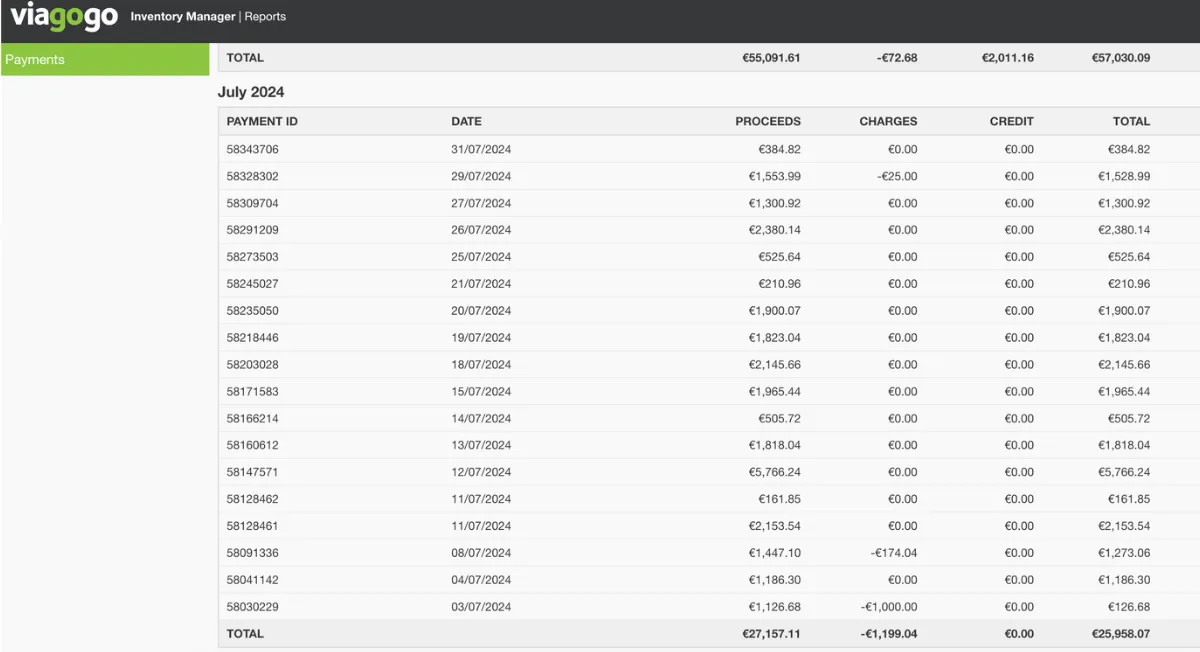Click payment ID 58235050
The width and height of the screenshot is (1200, 652).
[252, 311]
